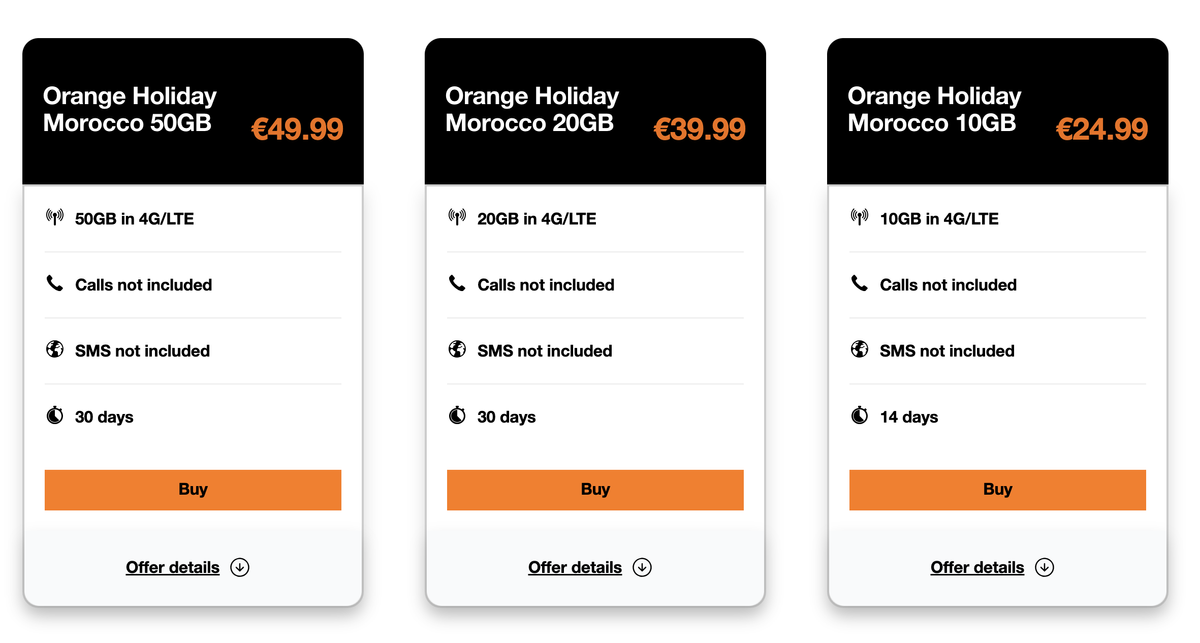This screenshot has width=1200, height=643.
Task: Click the Orange Holiday Morocco 20GB title
Action: 532,110
